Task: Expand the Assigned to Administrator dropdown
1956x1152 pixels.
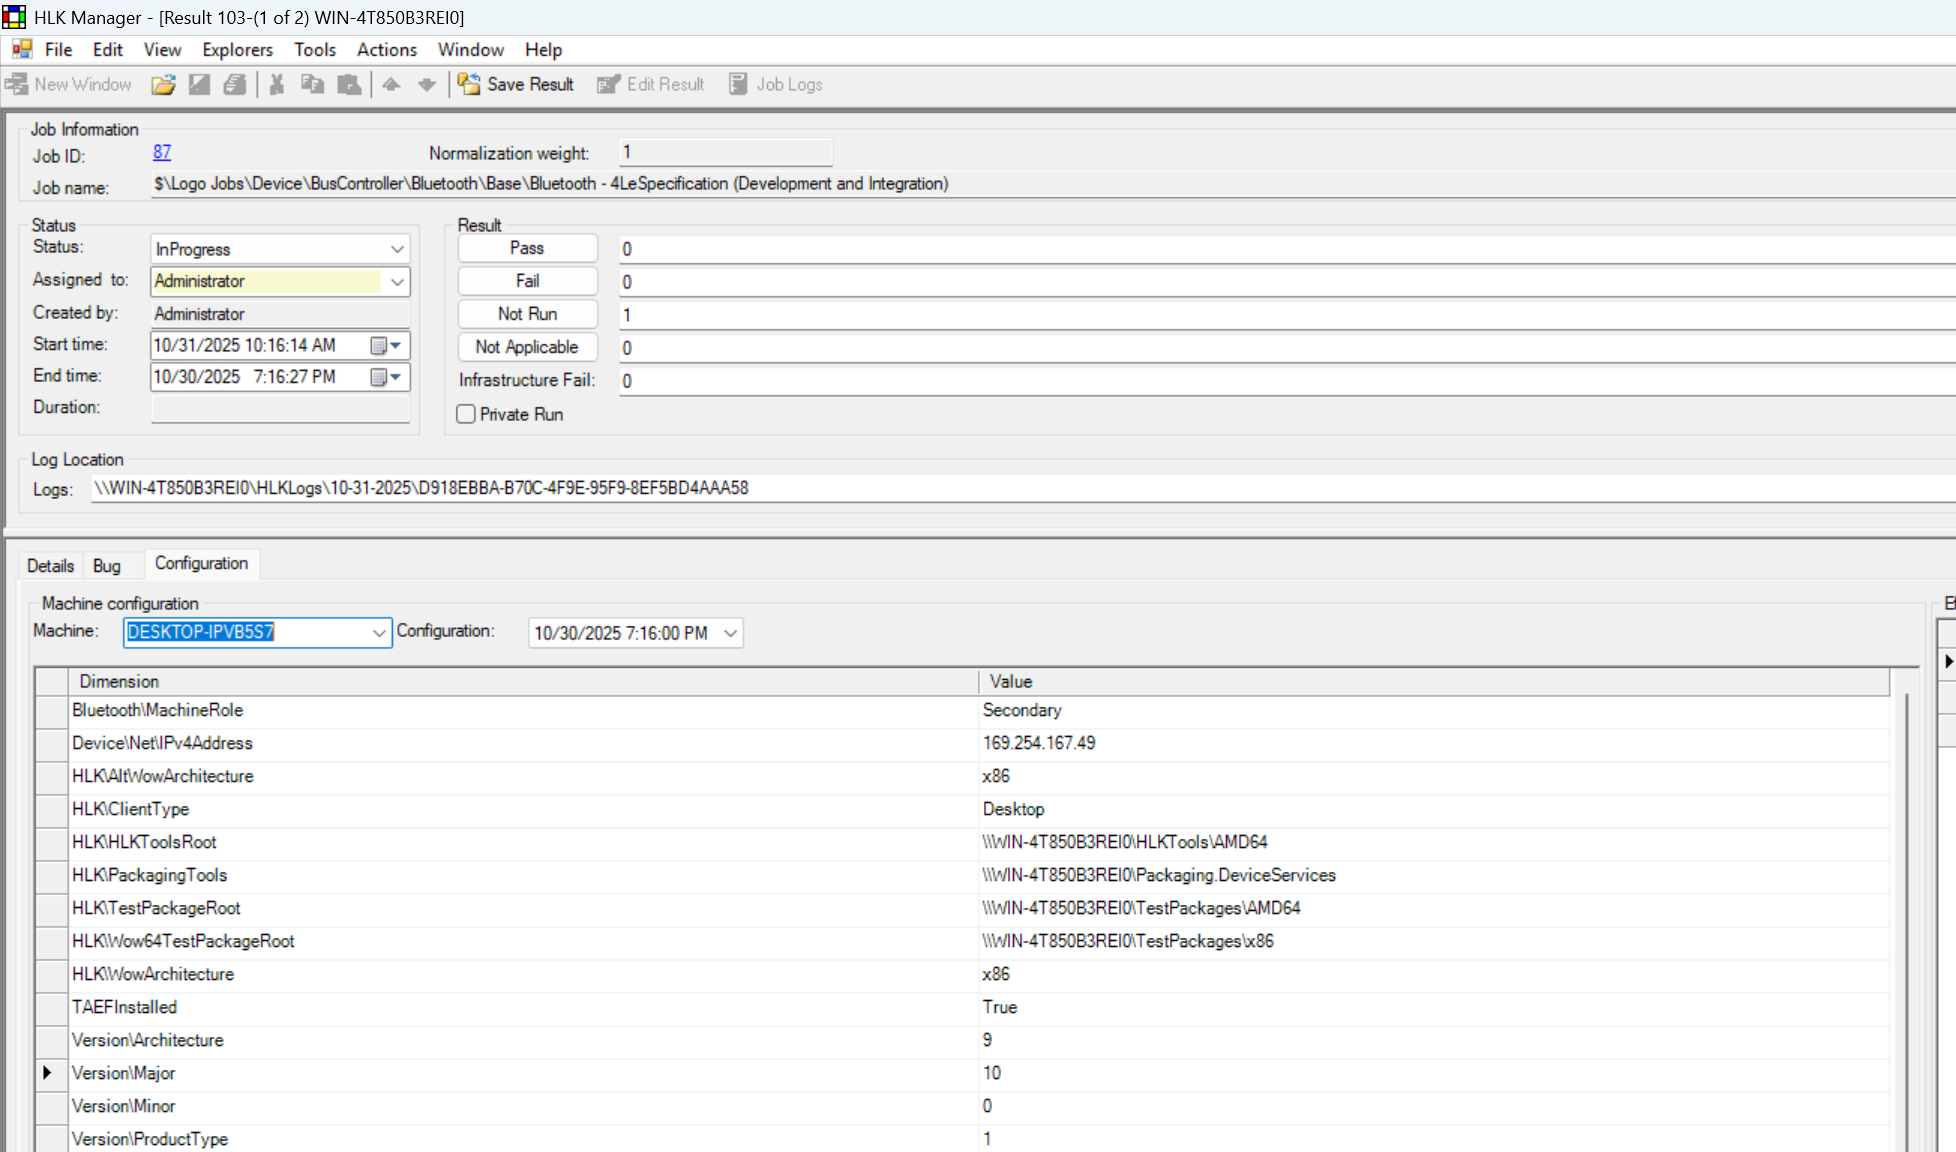Action: coord(397,282)
